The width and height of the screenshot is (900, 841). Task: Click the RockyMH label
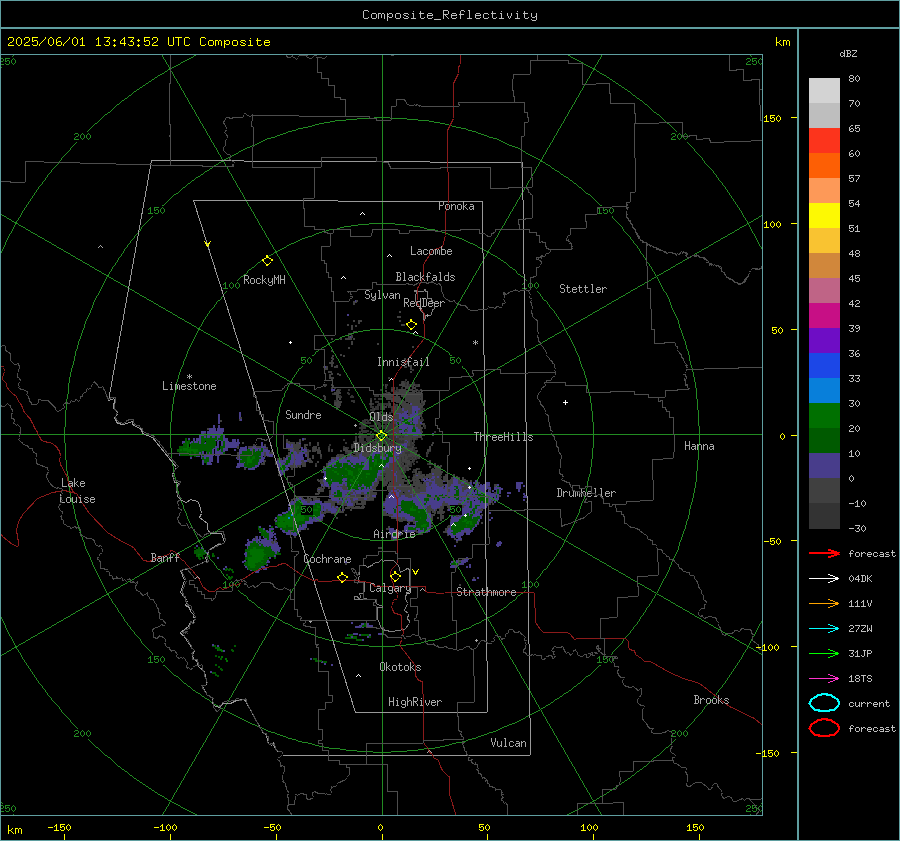click(264, 280)
